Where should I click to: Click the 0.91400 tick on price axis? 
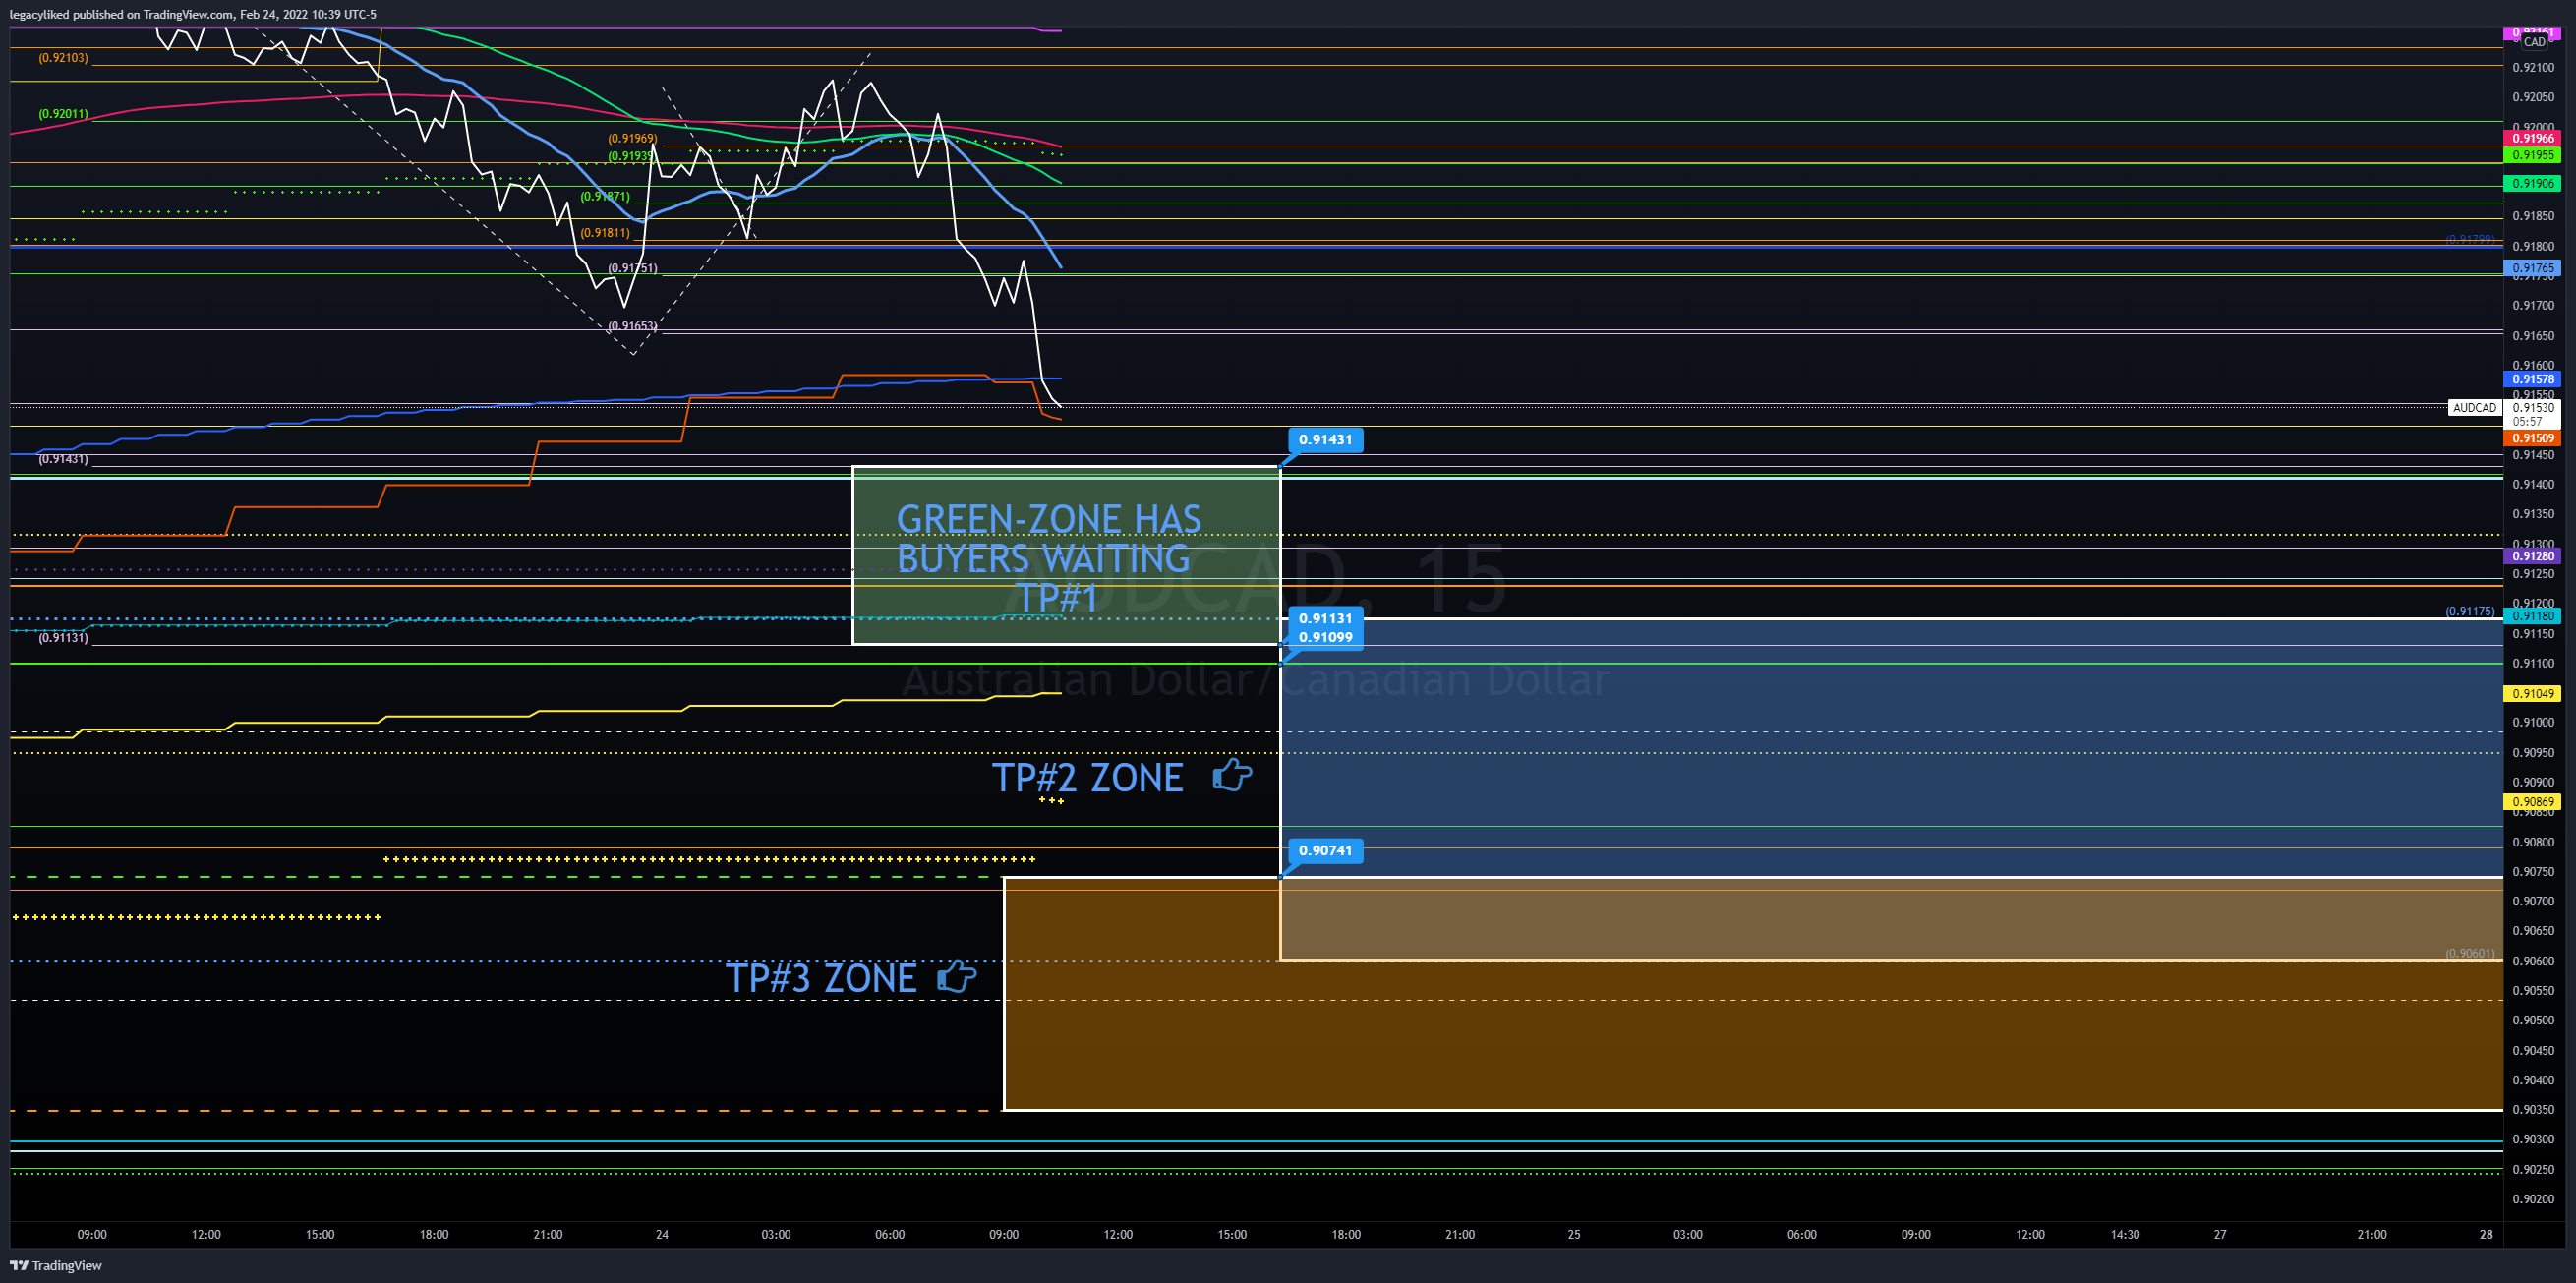[2533, 484]
